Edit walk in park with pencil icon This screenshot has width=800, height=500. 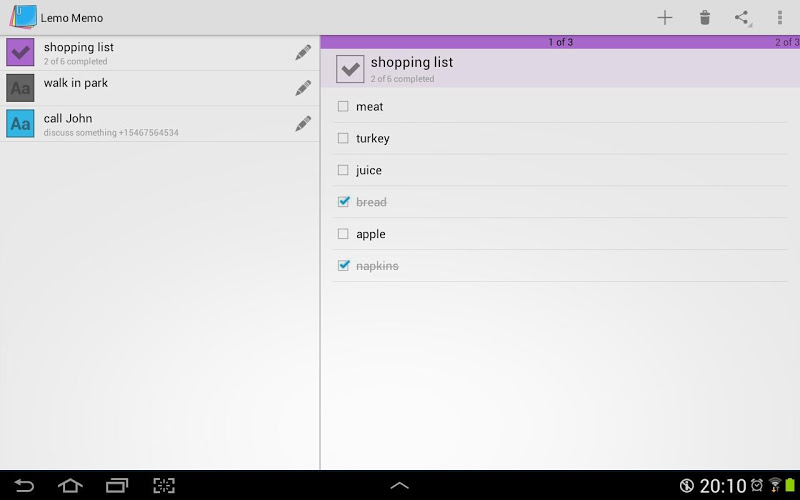303,88
